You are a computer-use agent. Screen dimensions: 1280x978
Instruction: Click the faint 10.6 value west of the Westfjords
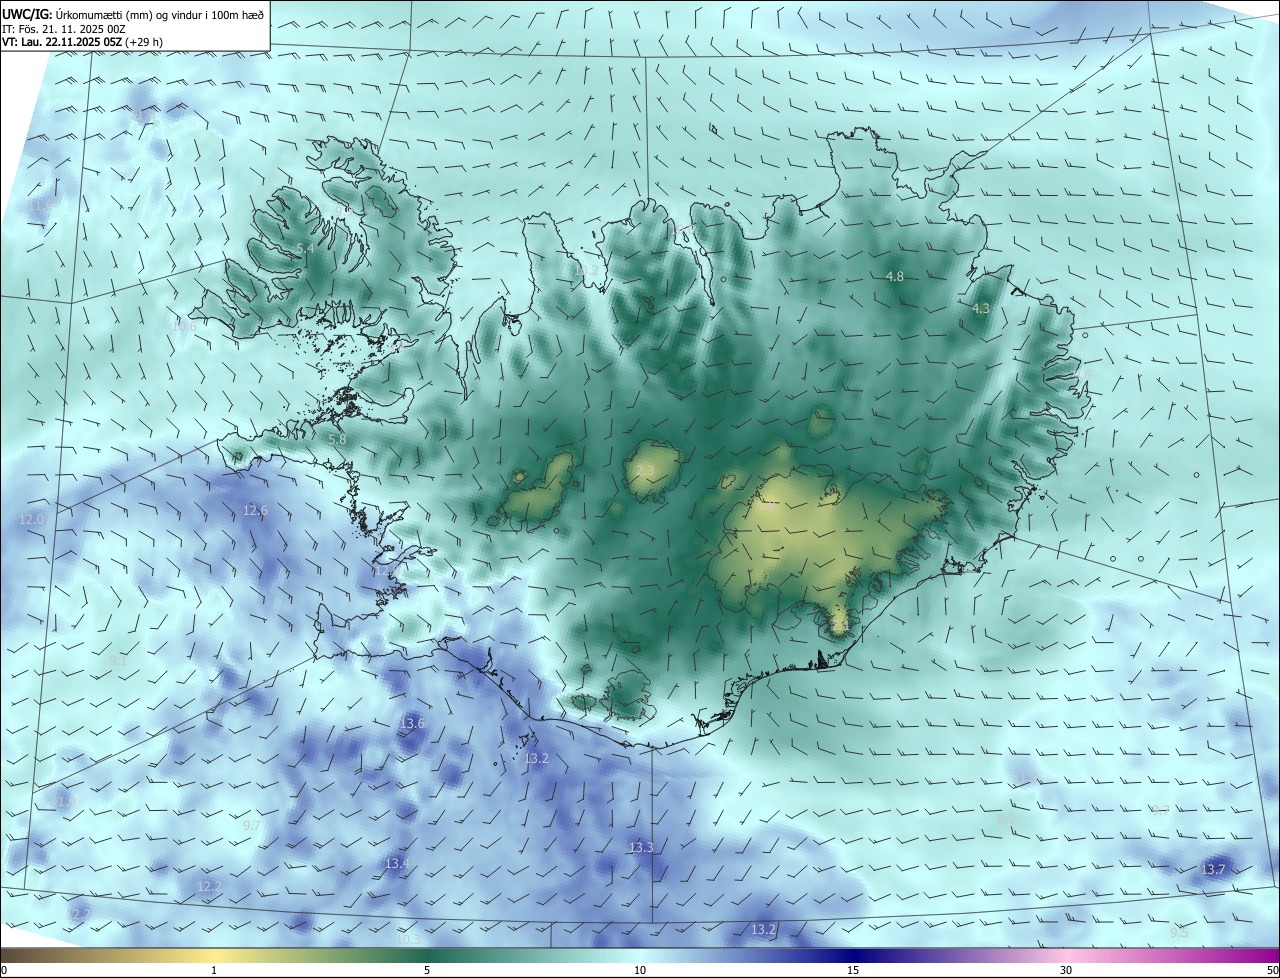coord(184,325)
